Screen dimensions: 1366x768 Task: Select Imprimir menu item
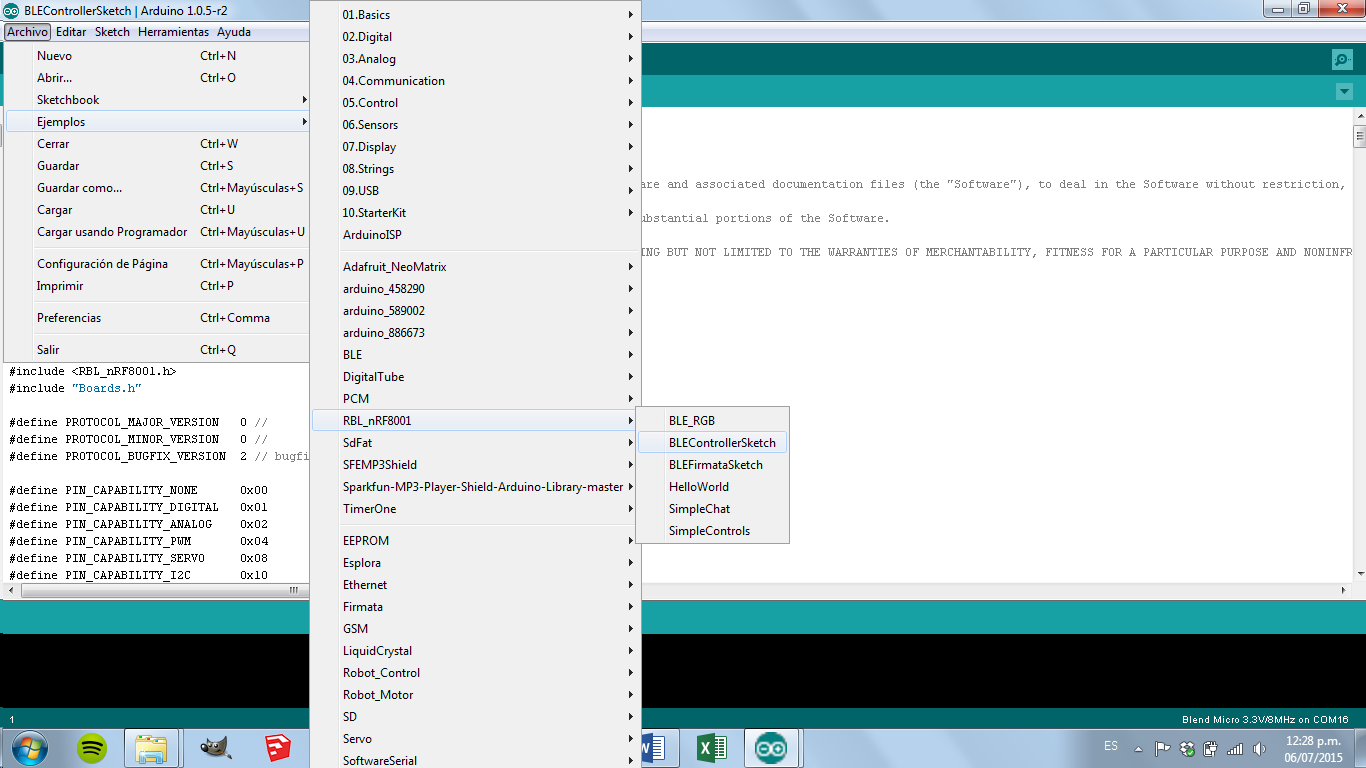158,286
